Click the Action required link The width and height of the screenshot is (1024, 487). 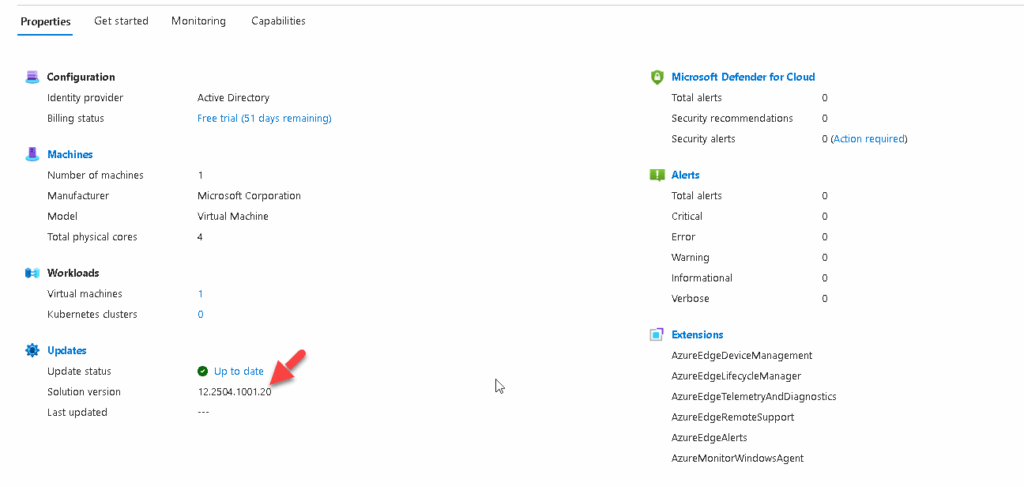tap(869, 139)
